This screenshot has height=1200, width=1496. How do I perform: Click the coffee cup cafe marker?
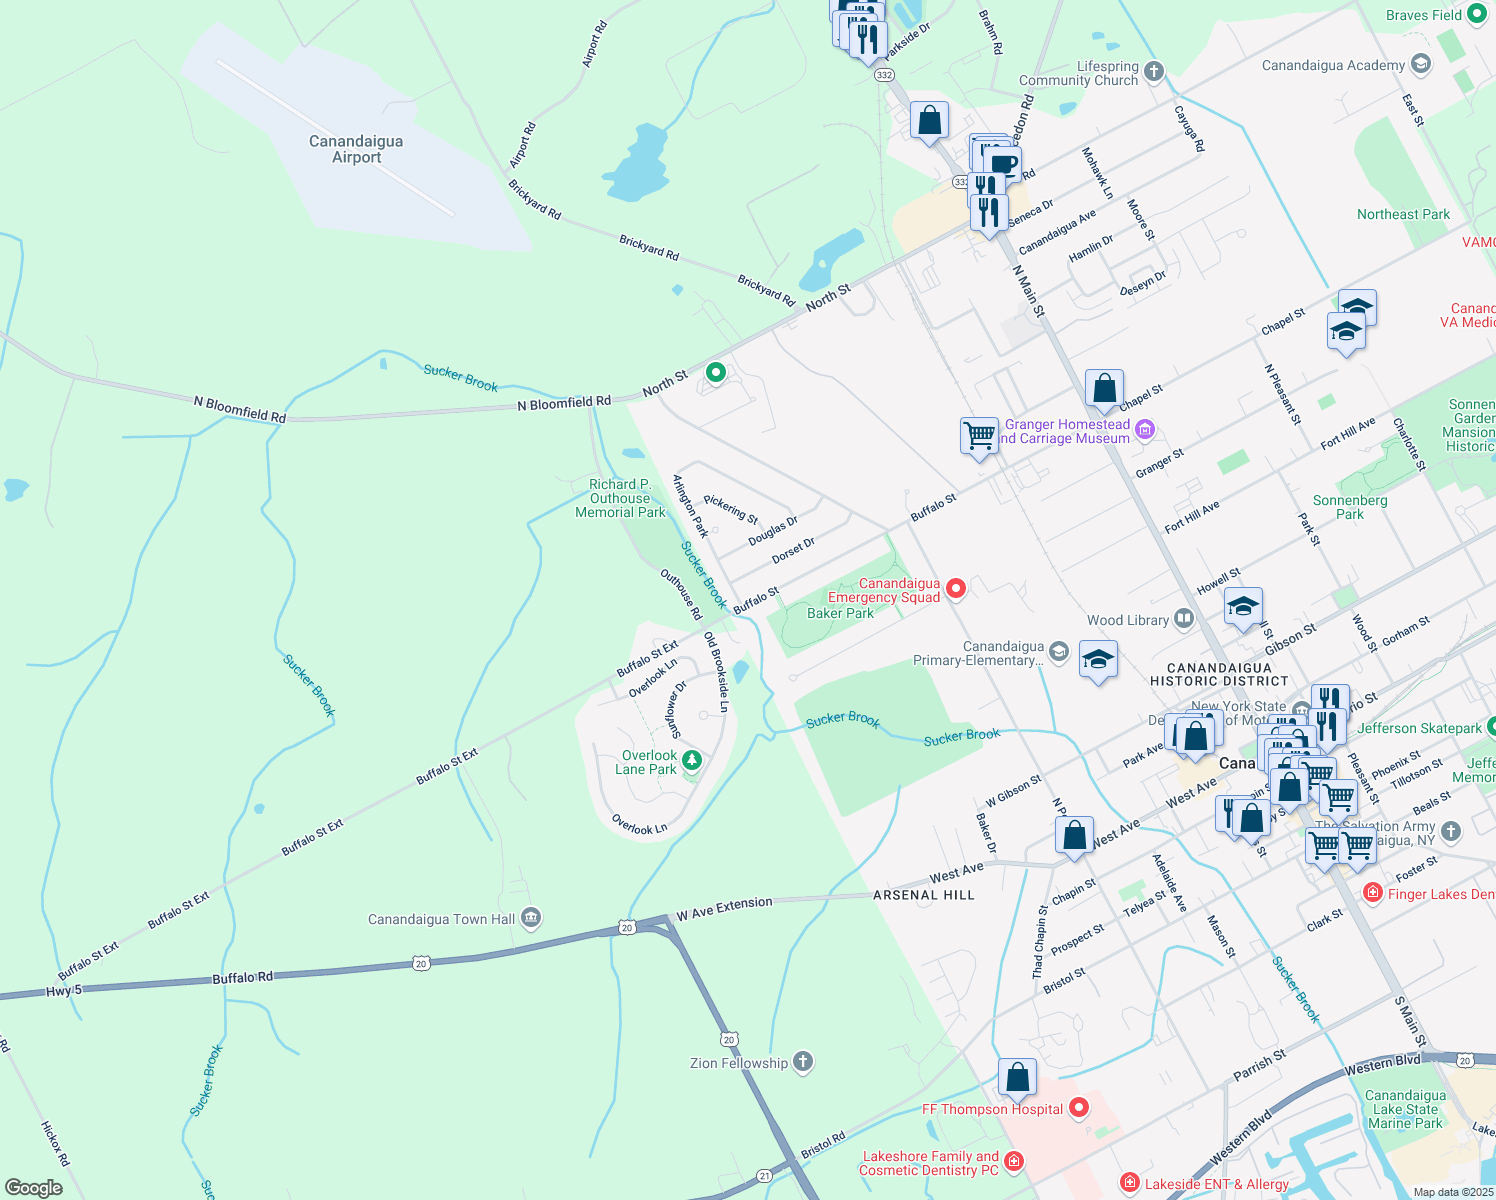[x=1003, y=164]
